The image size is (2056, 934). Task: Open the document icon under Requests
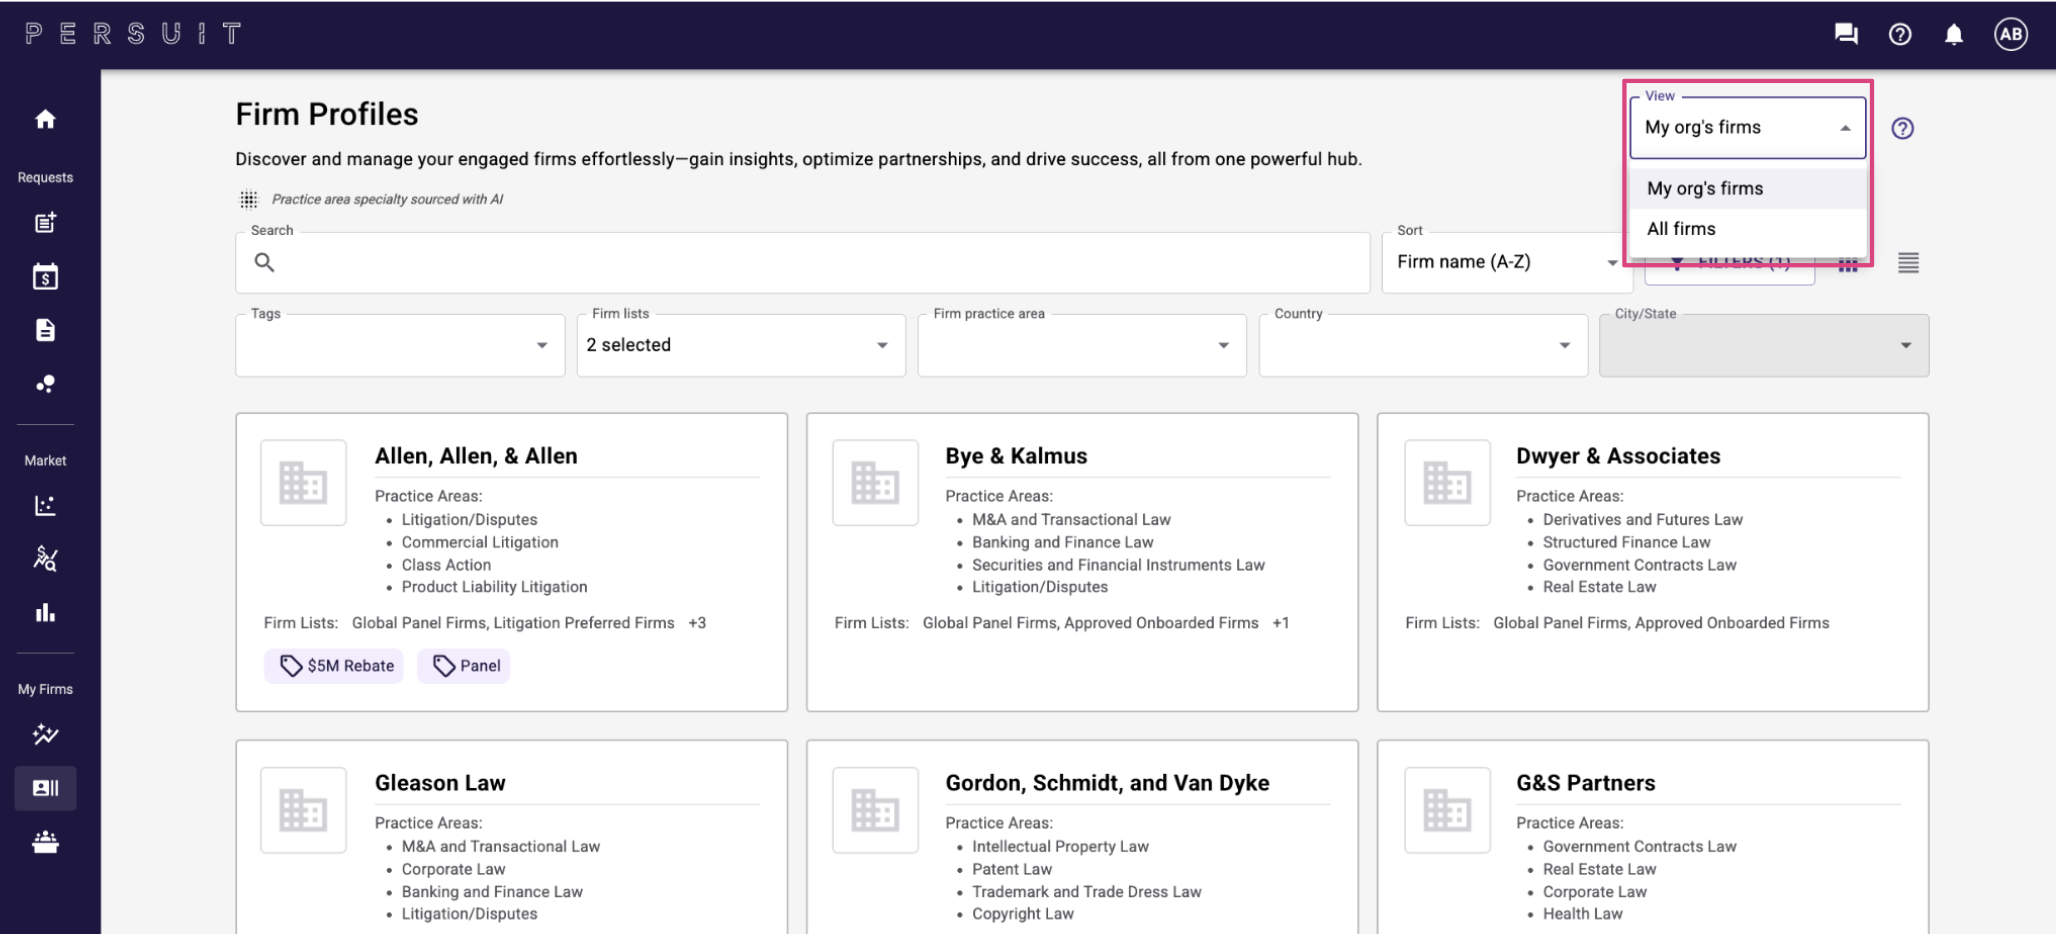coord(45,330)
